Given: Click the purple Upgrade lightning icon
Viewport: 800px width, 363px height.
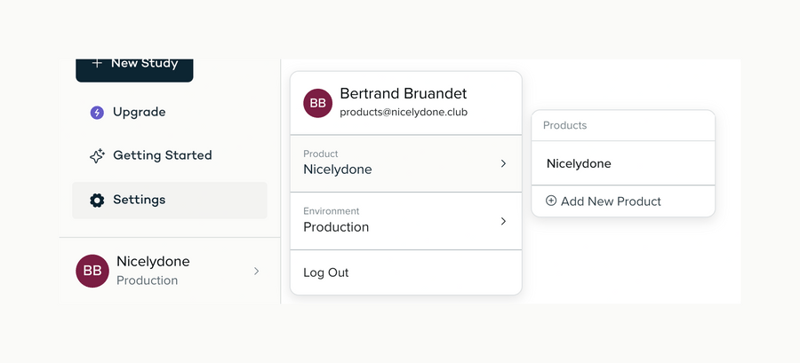Looking at the screenshot, I should [97, 112].
